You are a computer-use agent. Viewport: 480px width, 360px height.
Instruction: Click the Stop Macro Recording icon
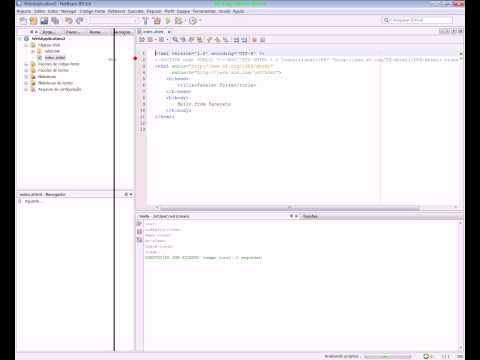[x=262, y=40]
